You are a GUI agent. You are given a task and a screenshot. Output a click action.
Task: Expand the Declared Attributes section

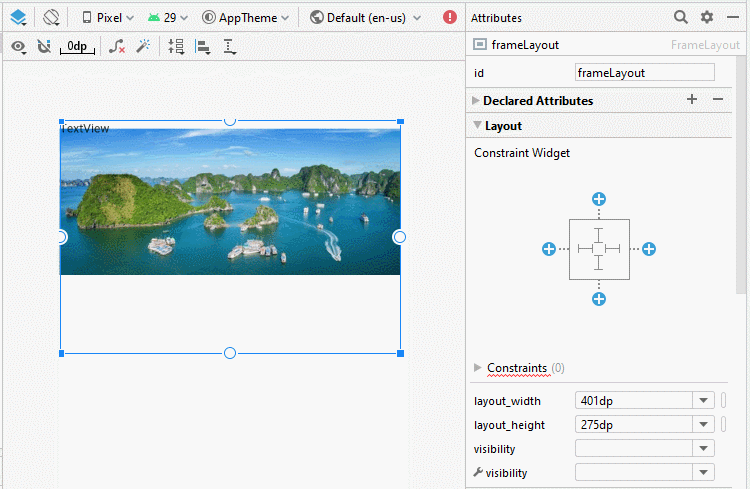coord(475,100)
